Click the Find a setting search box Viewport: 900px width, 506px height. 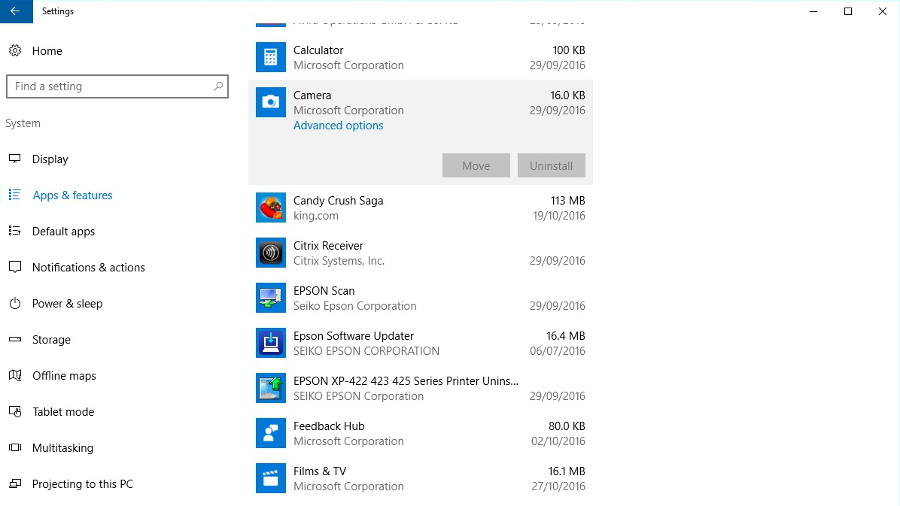pyautogui.click(x=110, y=87)
